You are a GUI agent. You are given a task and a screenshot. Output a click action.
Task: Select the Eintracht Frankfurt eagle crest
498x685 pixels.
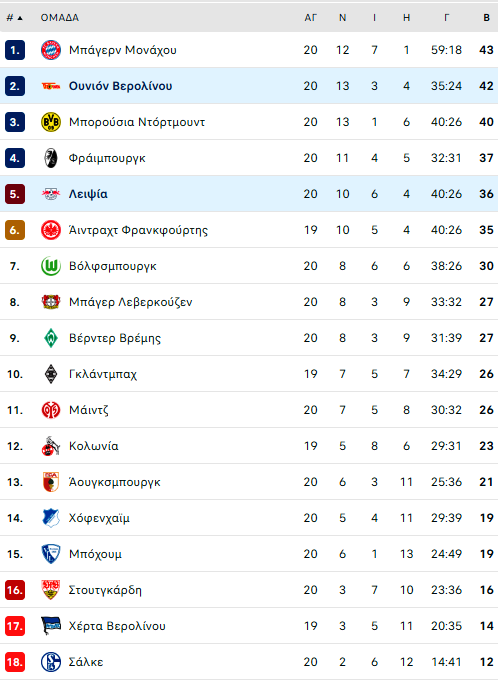click(51, 230)
